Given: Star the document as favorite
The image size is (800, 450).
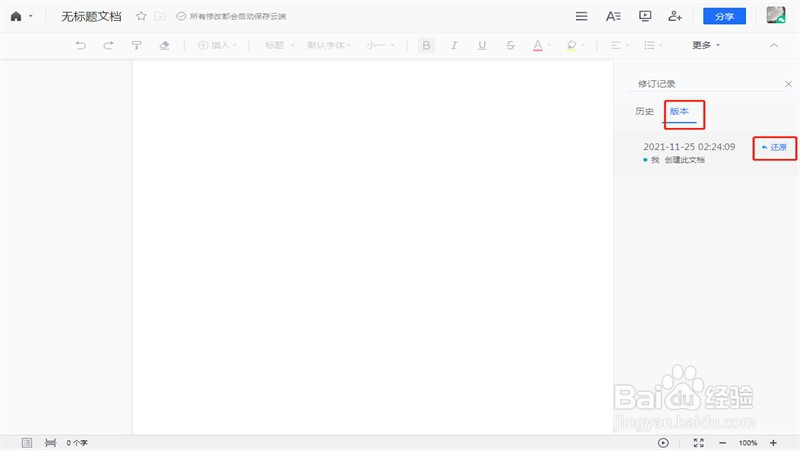Looking at the screenshot, I should [141, 16].
